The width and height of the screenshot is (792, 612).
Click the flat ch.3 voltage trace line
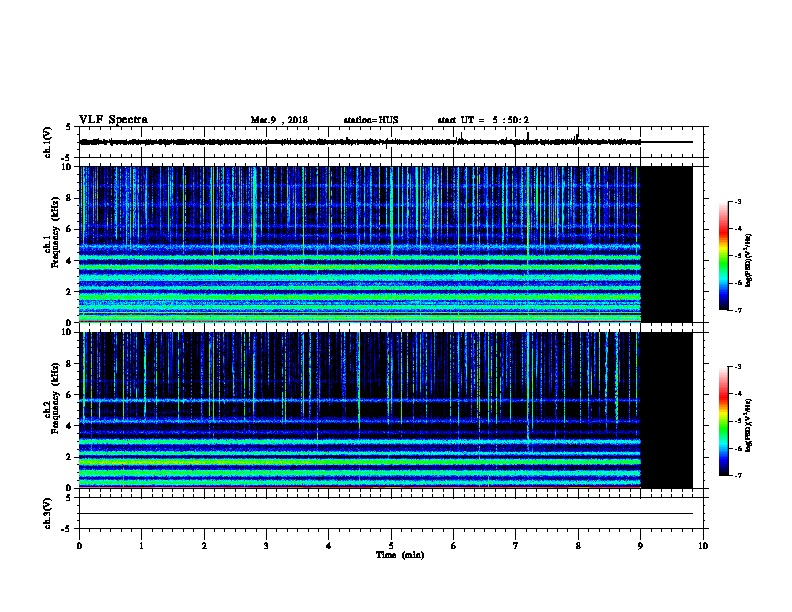click(386, 514)
